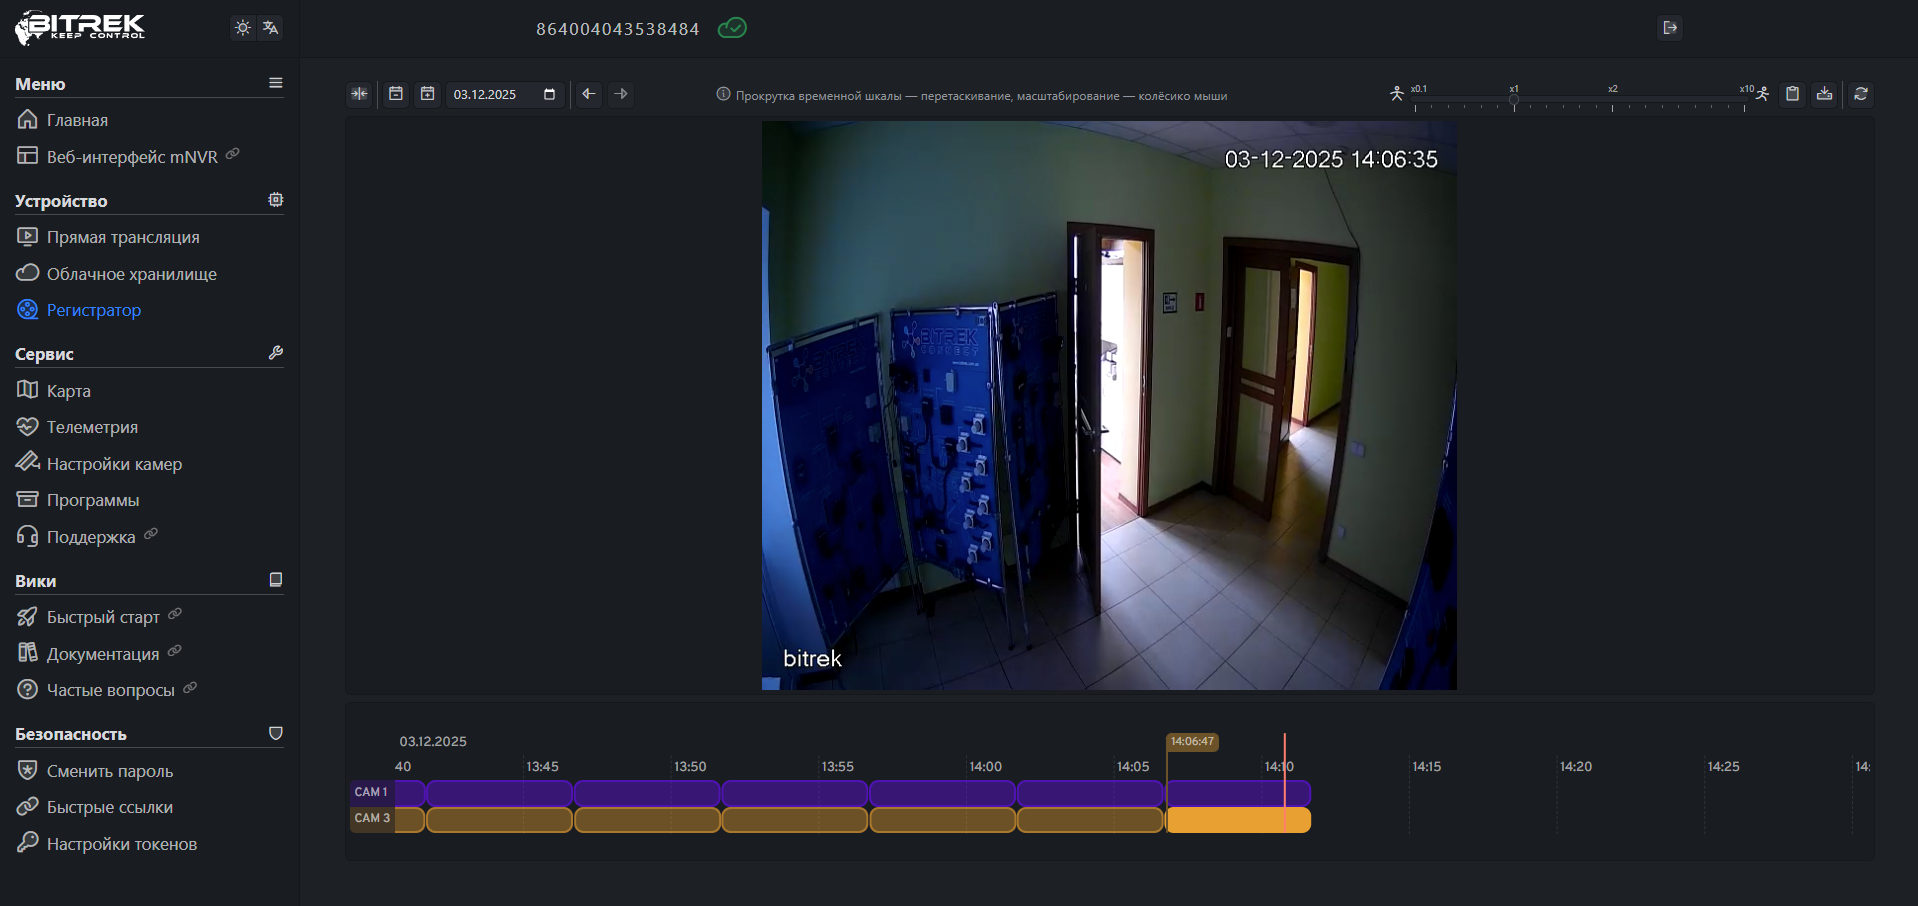Screen dimensions: 1918x906
Task: Click the download recording icon
Action: pos(1824,94)
